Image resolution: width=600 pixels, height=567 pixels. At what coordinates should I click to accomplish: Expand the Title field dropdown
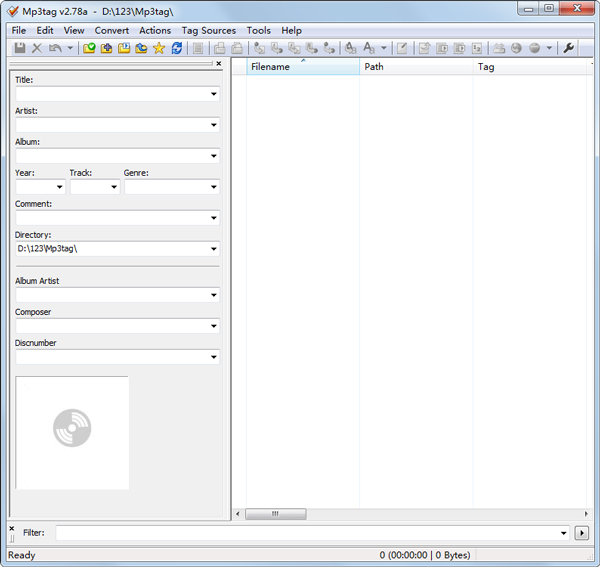(x=214, y=94)
